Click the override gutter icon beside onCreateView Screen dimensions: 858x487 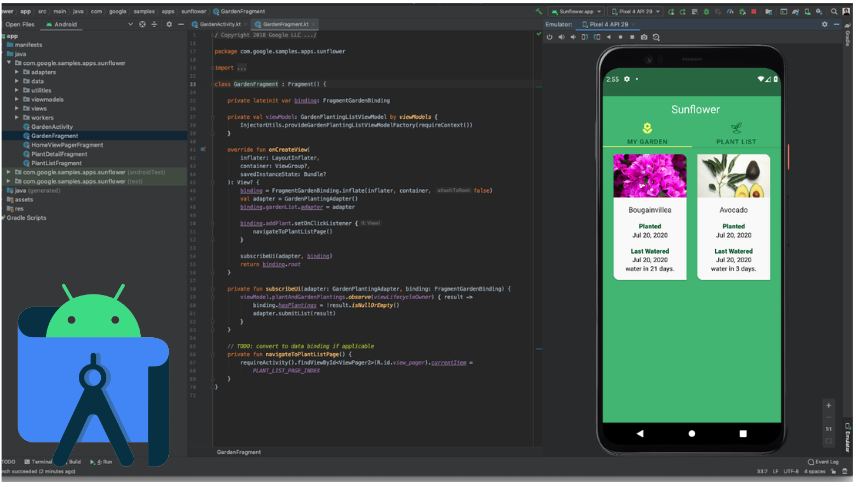203,149
